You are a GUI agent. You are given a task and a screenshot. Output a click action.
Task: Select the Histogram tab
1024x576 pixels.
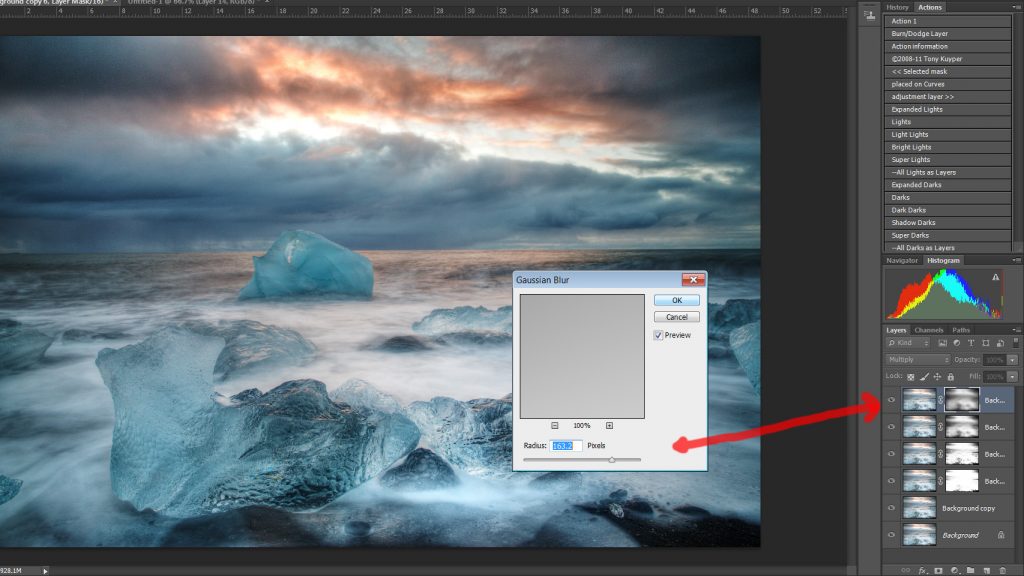point(943,260)
